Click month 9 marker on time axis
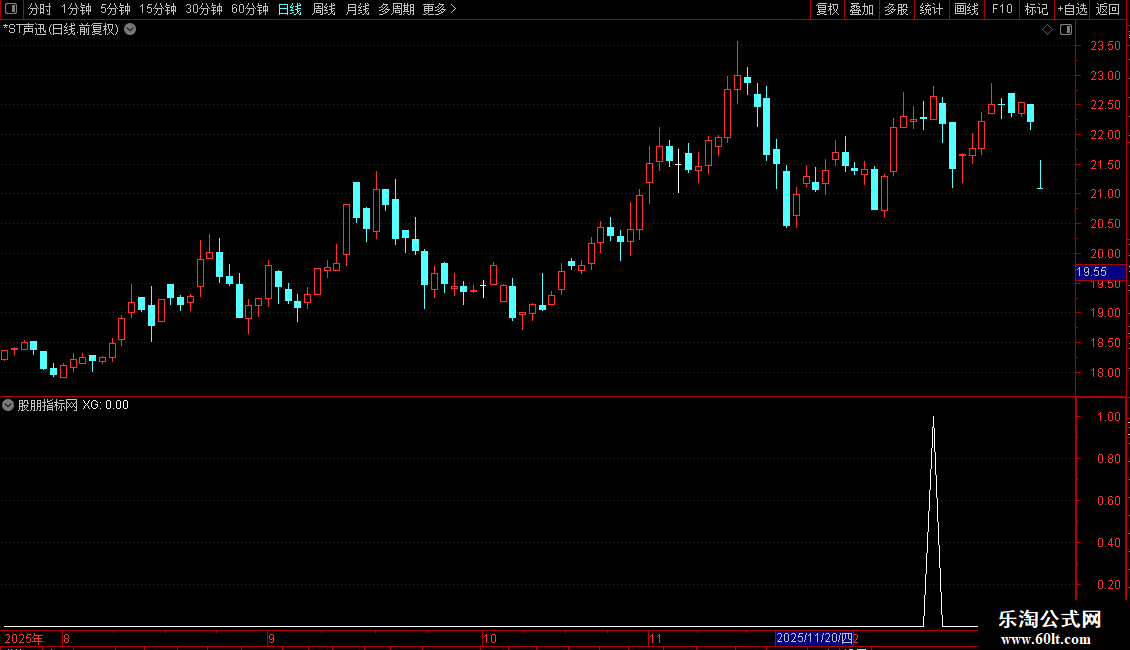This screenshot has height=650, width=1130. coord(271,638)
